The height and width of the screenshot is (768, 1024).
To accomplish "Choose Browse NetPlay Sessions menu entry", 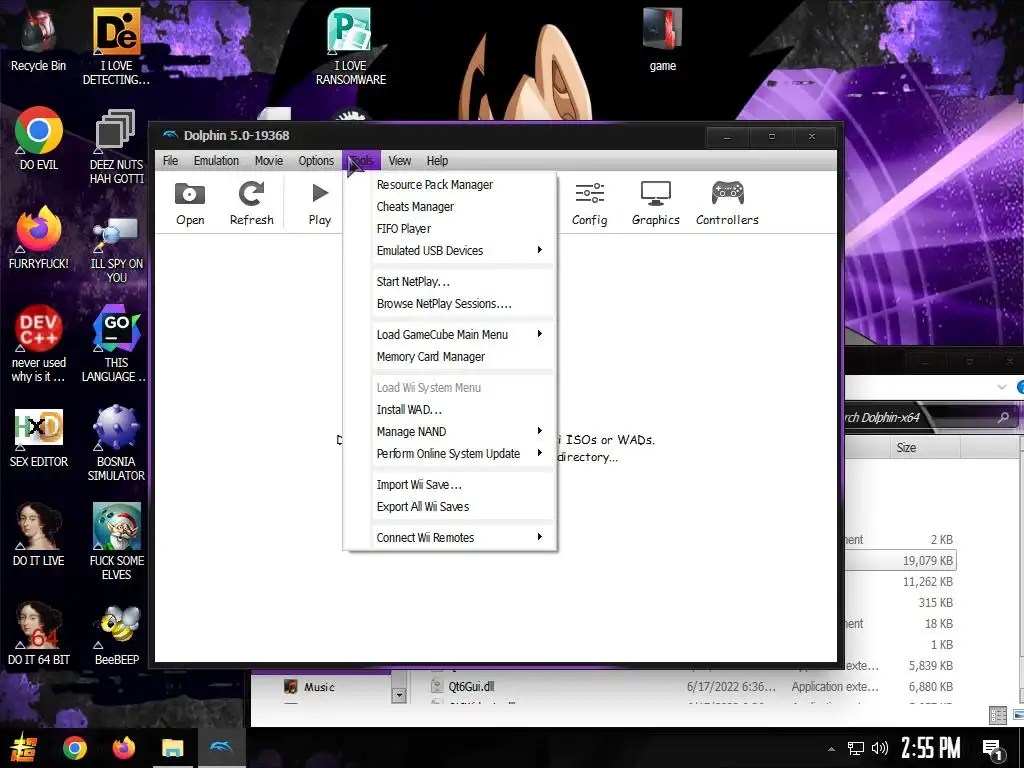I will coord(450,304).
